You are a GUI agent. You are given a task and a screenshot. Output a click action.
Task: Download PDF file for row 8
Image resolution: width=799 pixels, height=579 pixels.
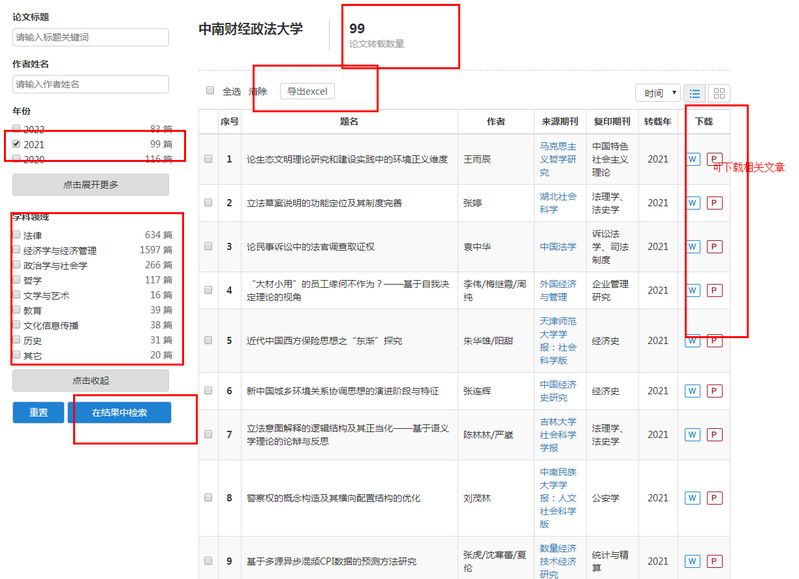click(x=714, y=497)
